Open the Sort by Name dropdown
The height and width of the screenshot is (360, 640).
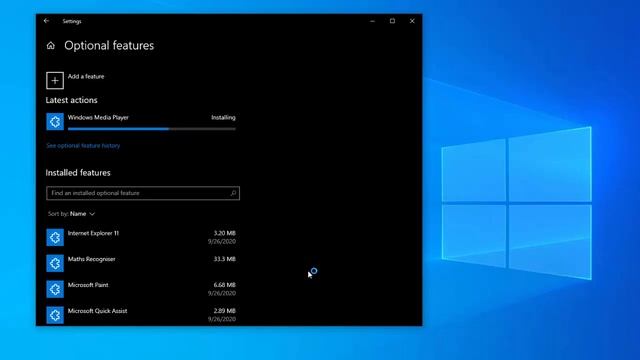[71, 214]
